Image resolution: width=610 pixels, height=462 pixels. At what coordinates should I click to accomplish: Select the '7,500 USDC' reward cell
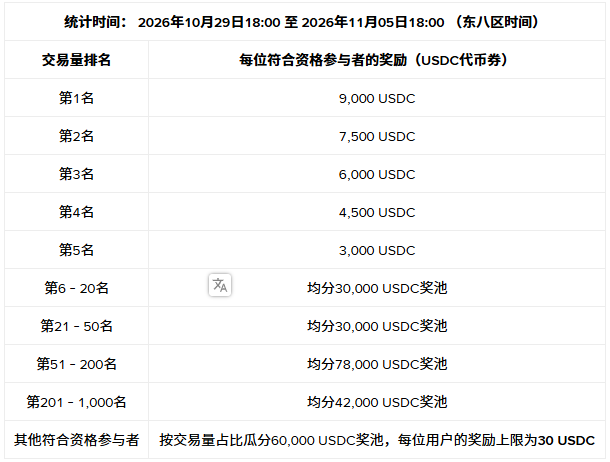point(377,136)
